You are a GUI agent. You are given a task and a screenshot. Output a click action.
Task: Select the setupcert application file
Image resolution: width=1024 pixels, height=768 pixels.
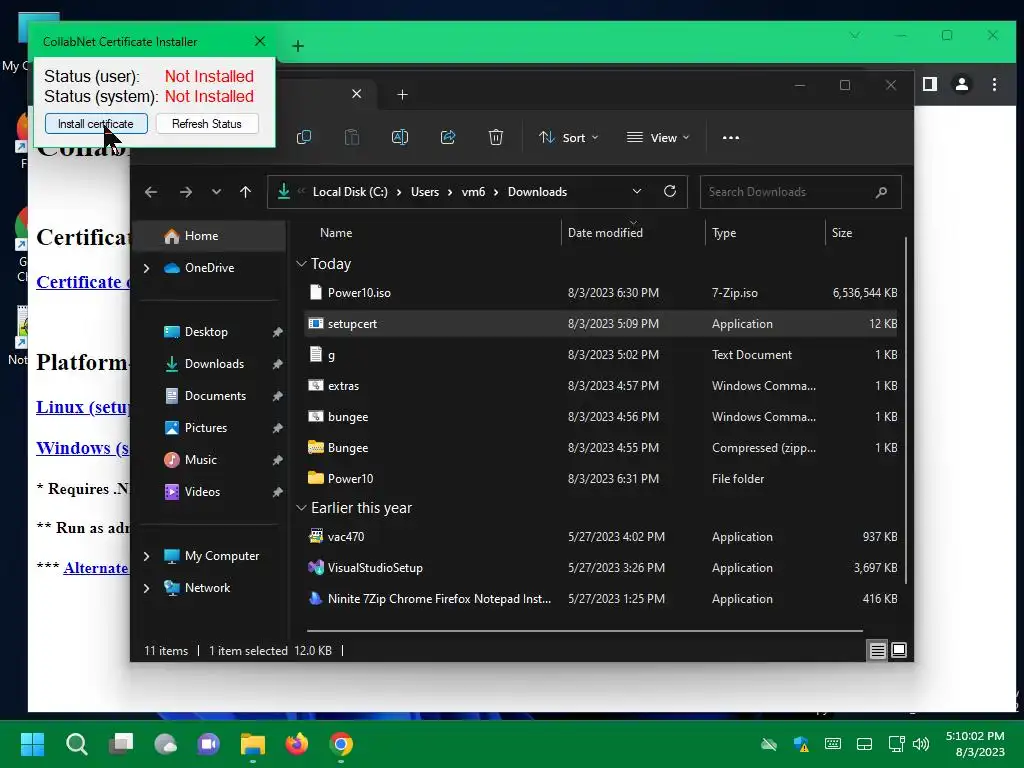(x=601, y=324)
